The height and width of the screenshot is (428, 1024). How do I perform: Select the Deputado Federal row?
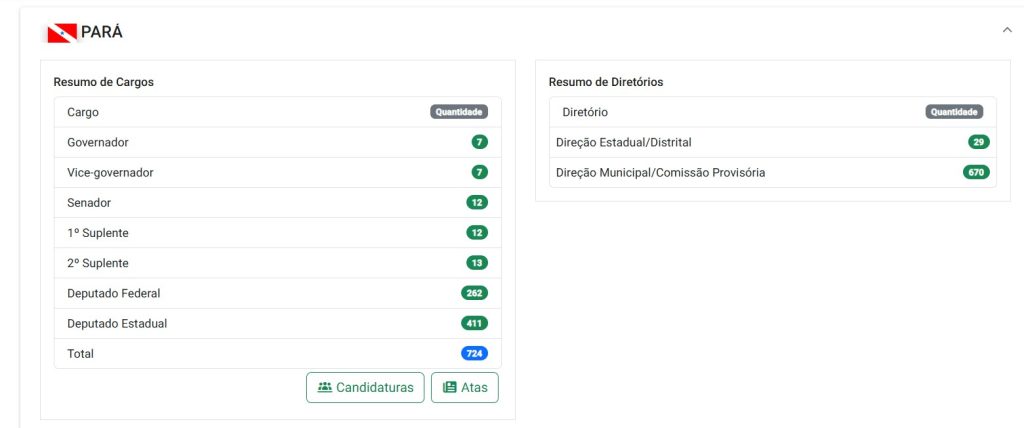278,293
